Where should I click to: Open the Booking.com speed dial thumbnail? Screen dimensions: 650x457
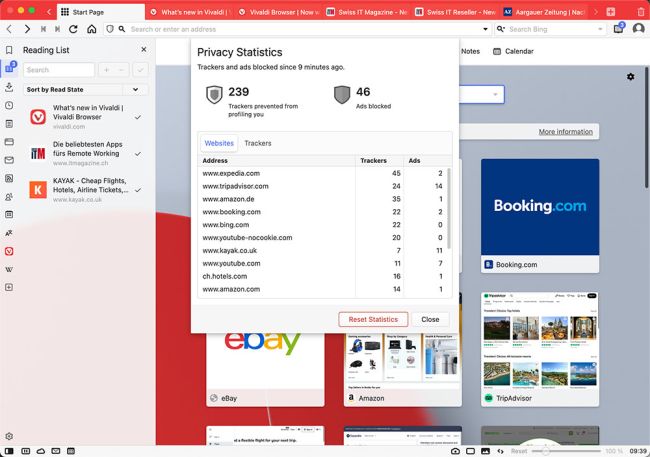point(540,216)
